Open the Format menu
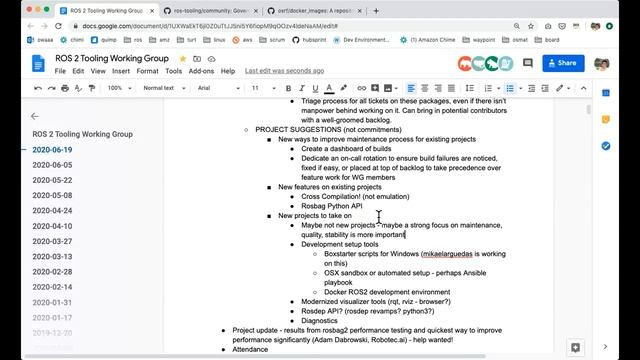This screenshot has height=360, width=640. tap(147, 71)
